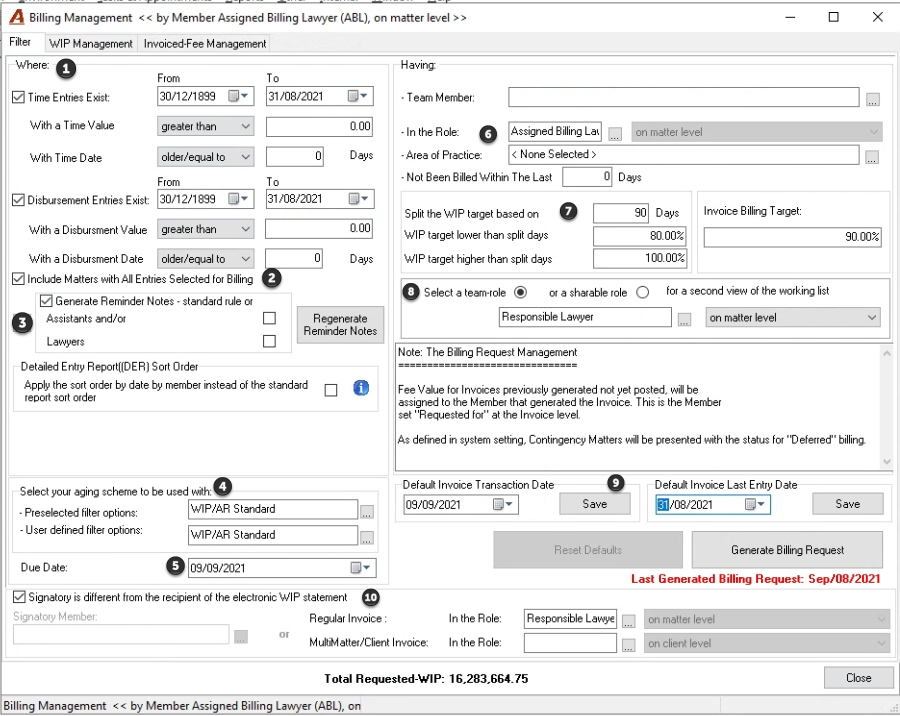Screen dimensions: 900x716
Task: Click the notes panel vertical scrollbar
Action: pos(887,407)
